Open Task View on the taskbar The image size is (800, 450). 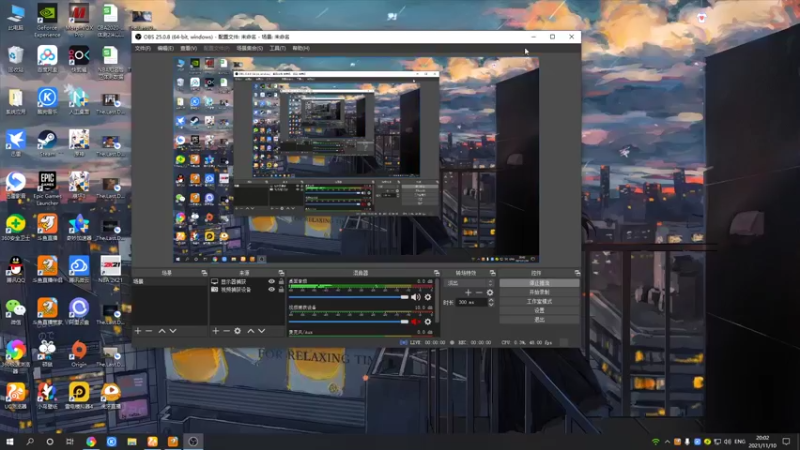point(70,441)
